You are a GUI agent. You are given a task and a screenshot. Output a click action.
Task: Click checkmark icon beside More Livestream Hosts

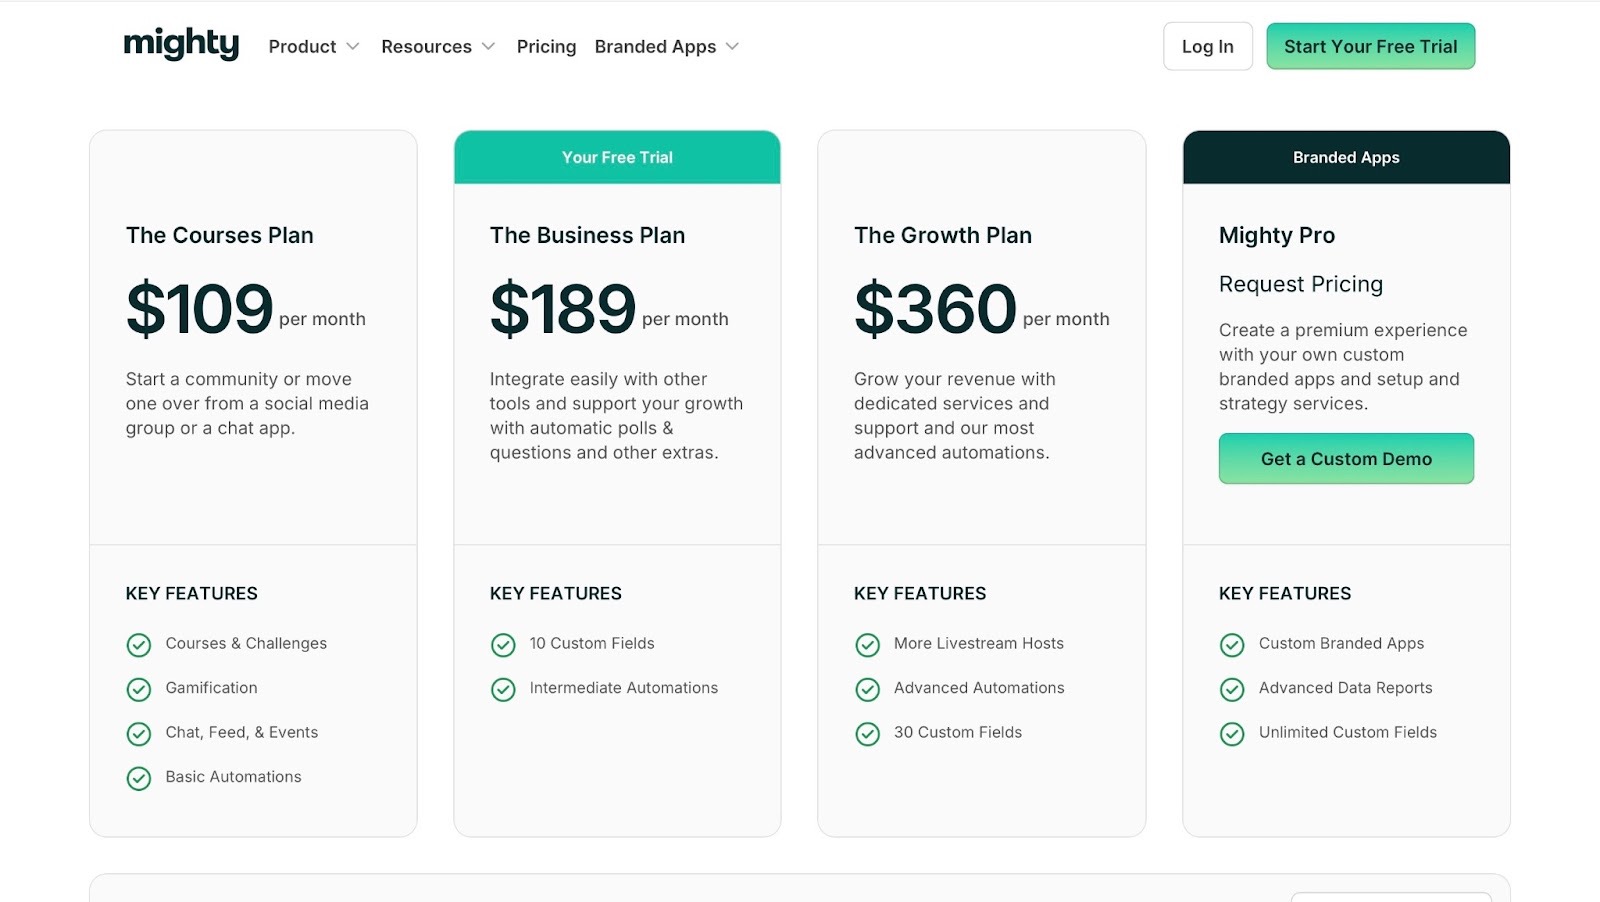tap(868, 645)
